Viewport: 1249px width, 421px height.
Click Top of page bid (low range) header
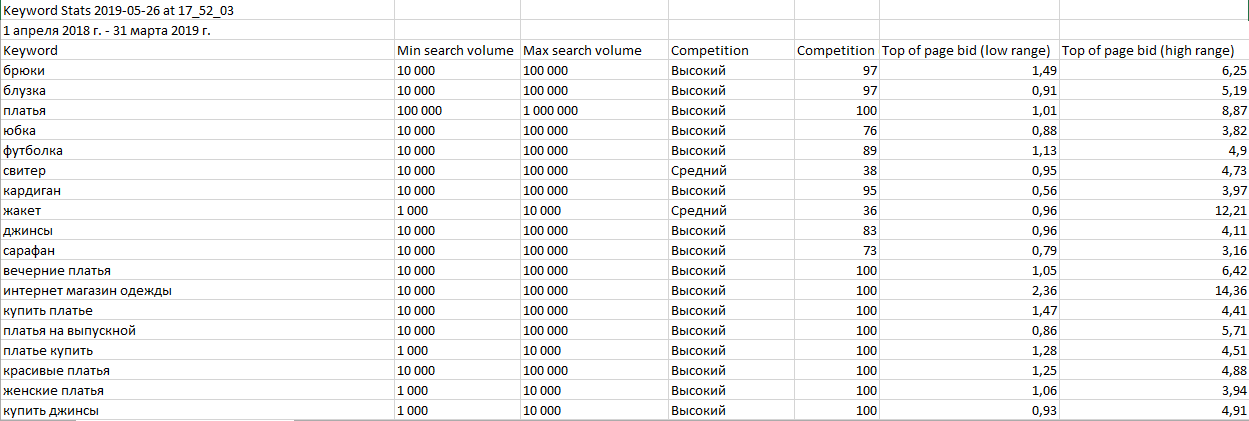(969, 50)
